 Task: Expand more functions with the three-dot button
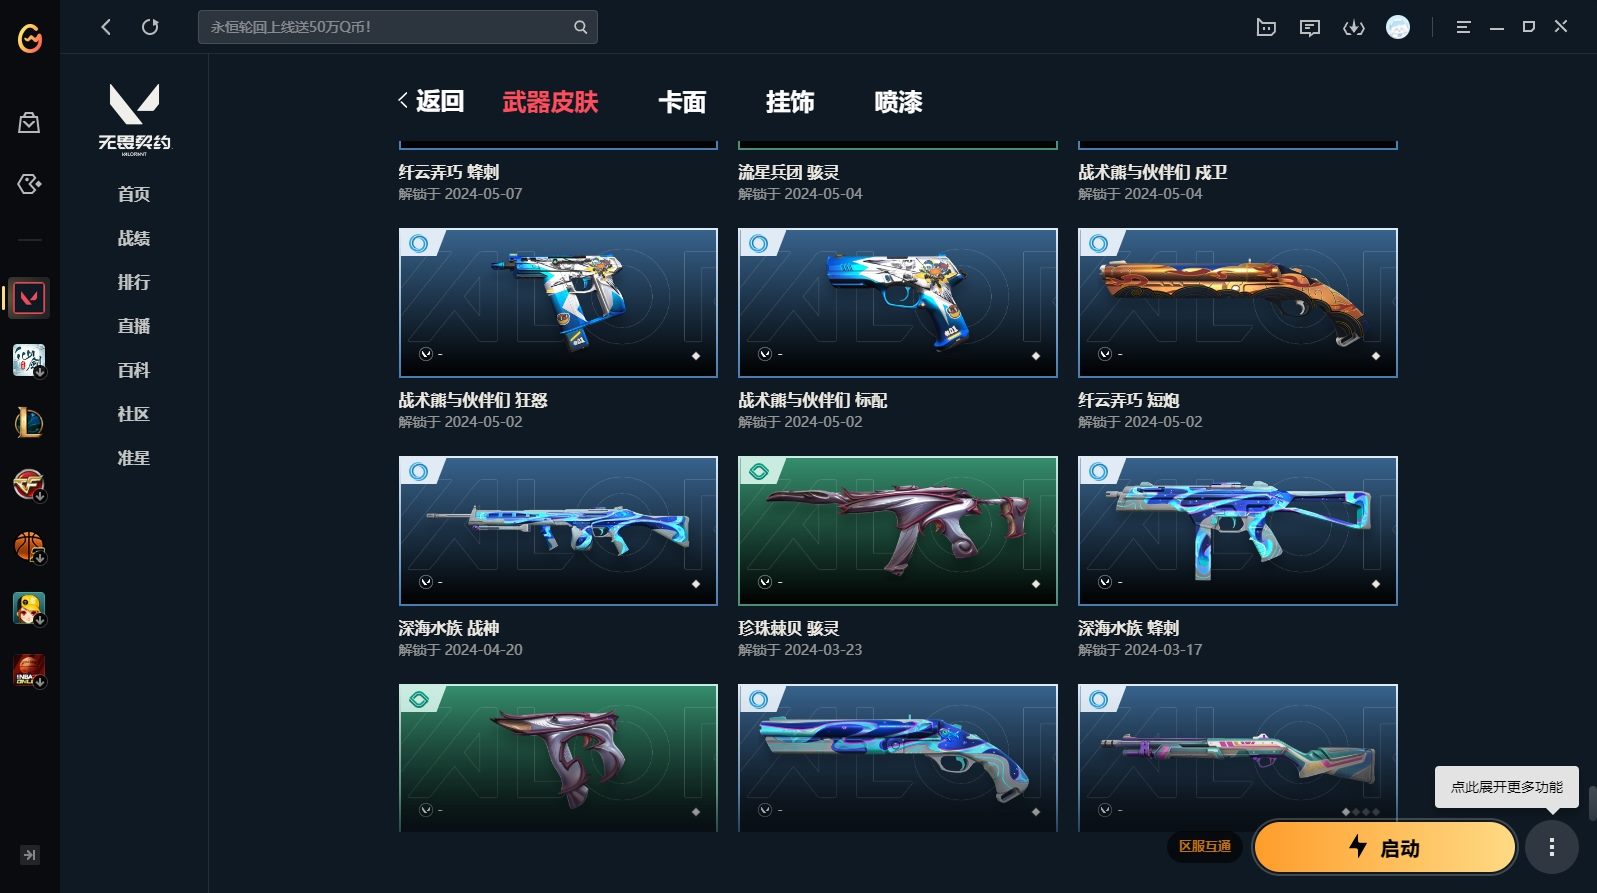point(1551,848)
